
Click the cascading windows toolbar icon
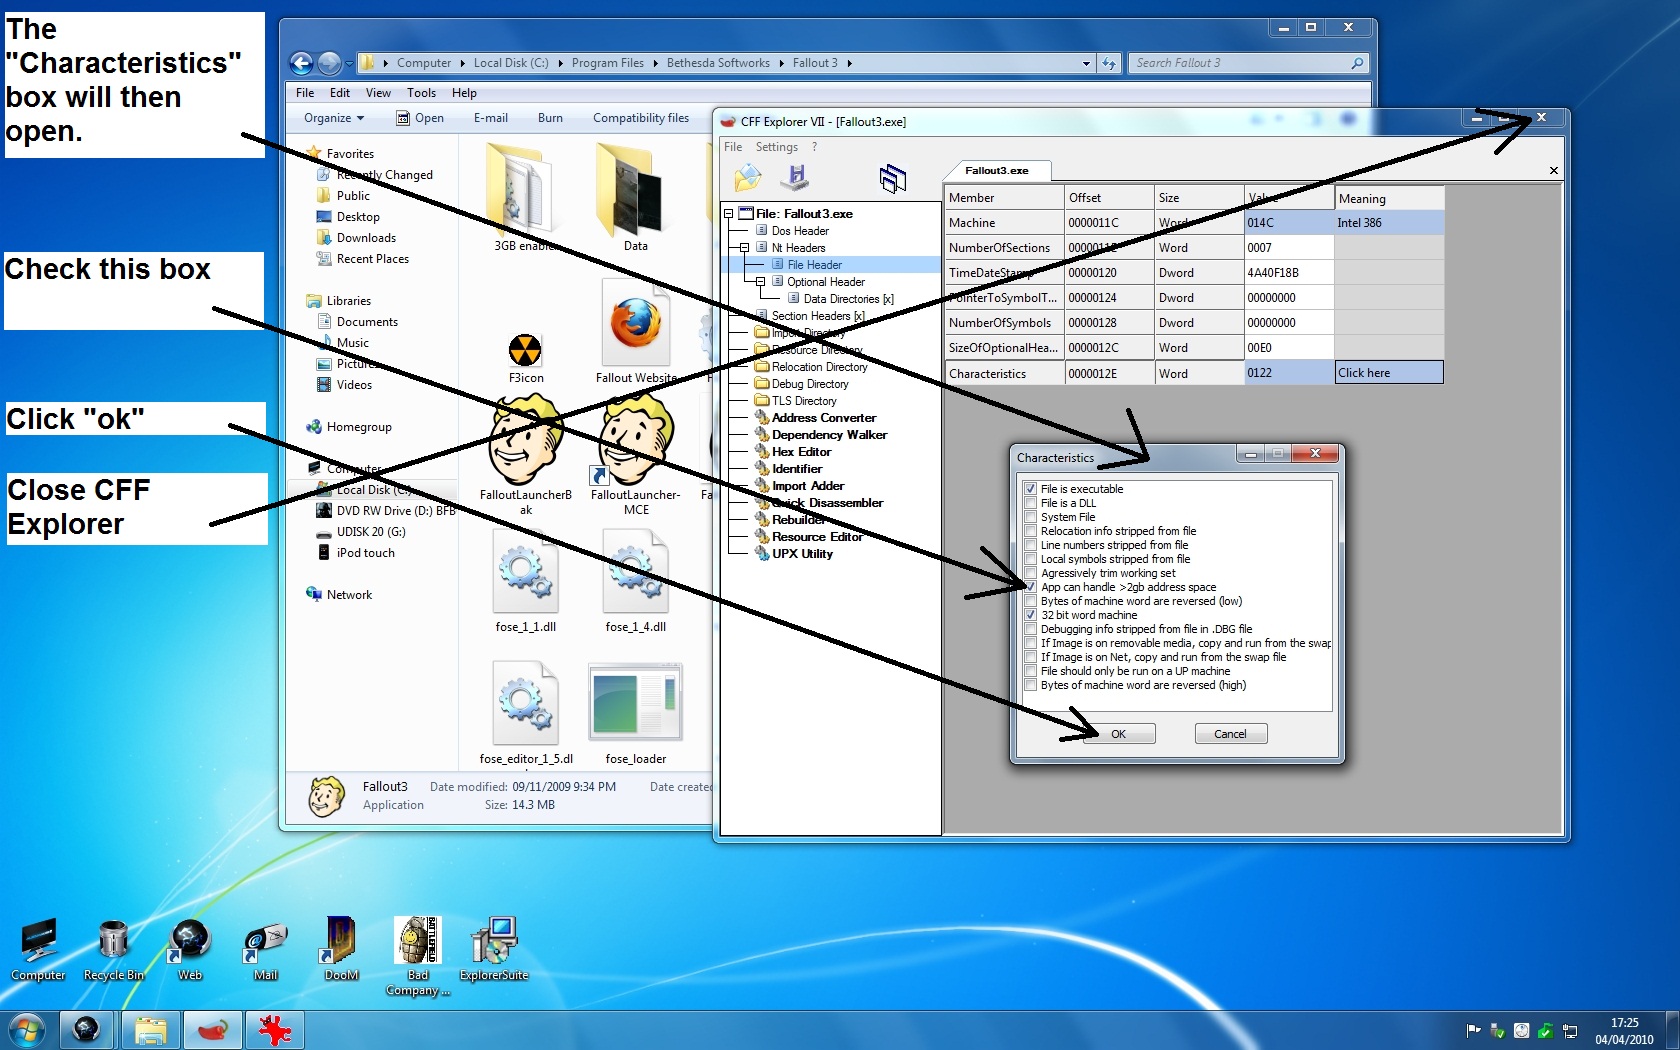pos(892,179)
